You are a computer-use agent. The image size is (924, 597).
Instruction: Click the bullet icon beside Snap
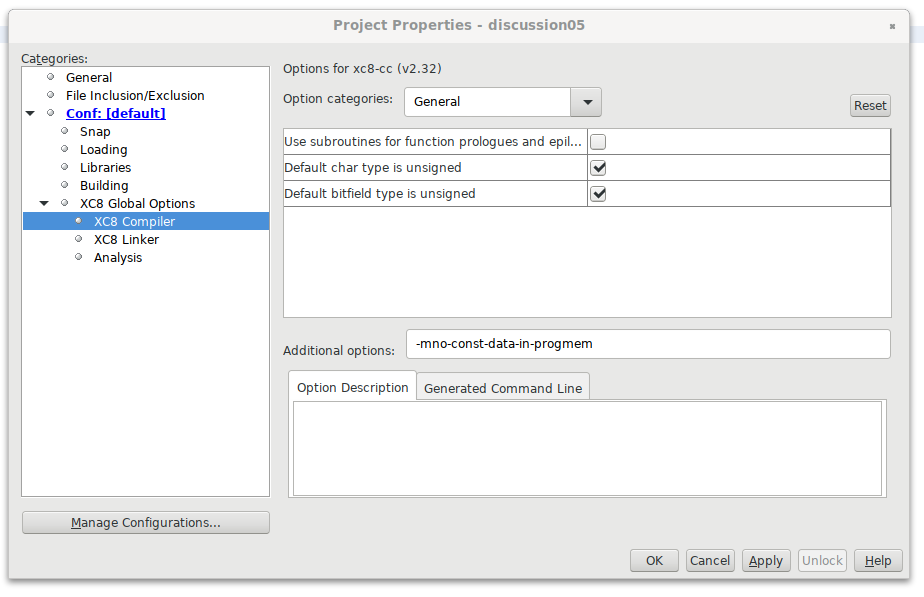(x=64, y=131)
